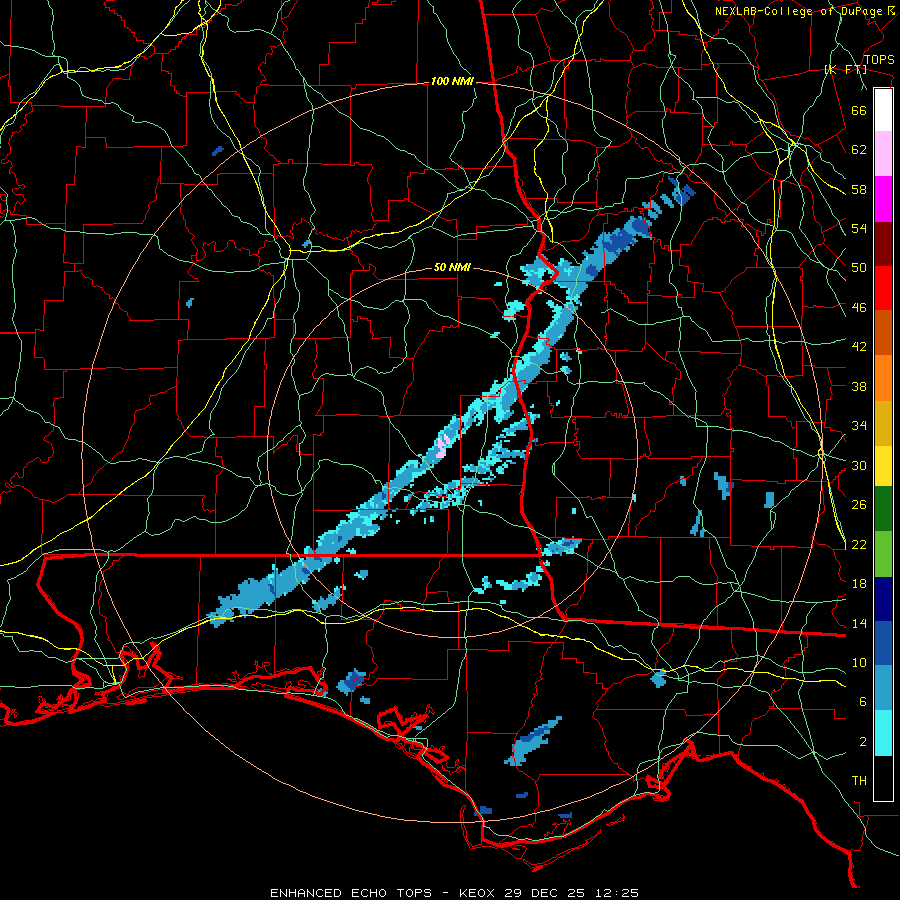Click legend value '30'
The height and width of the screenshot is (900, 900).
(x=859, y=465)
